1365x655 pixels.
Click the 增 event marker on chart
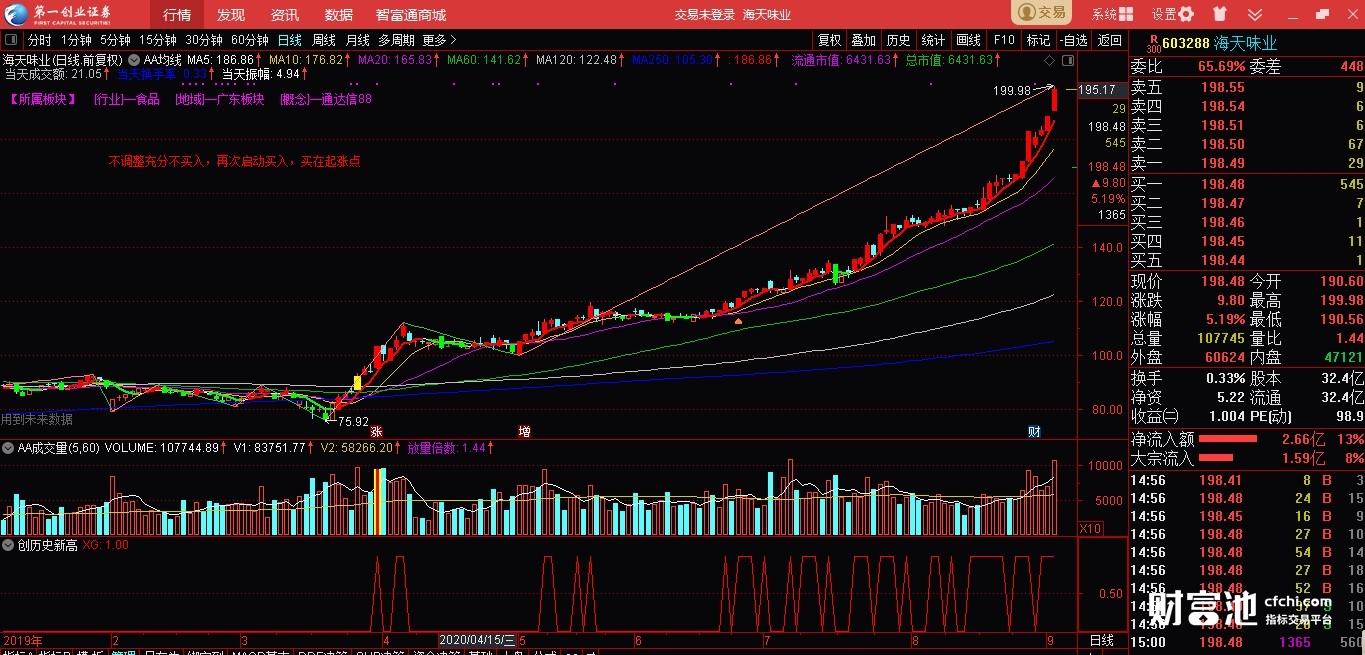point(524,431)
